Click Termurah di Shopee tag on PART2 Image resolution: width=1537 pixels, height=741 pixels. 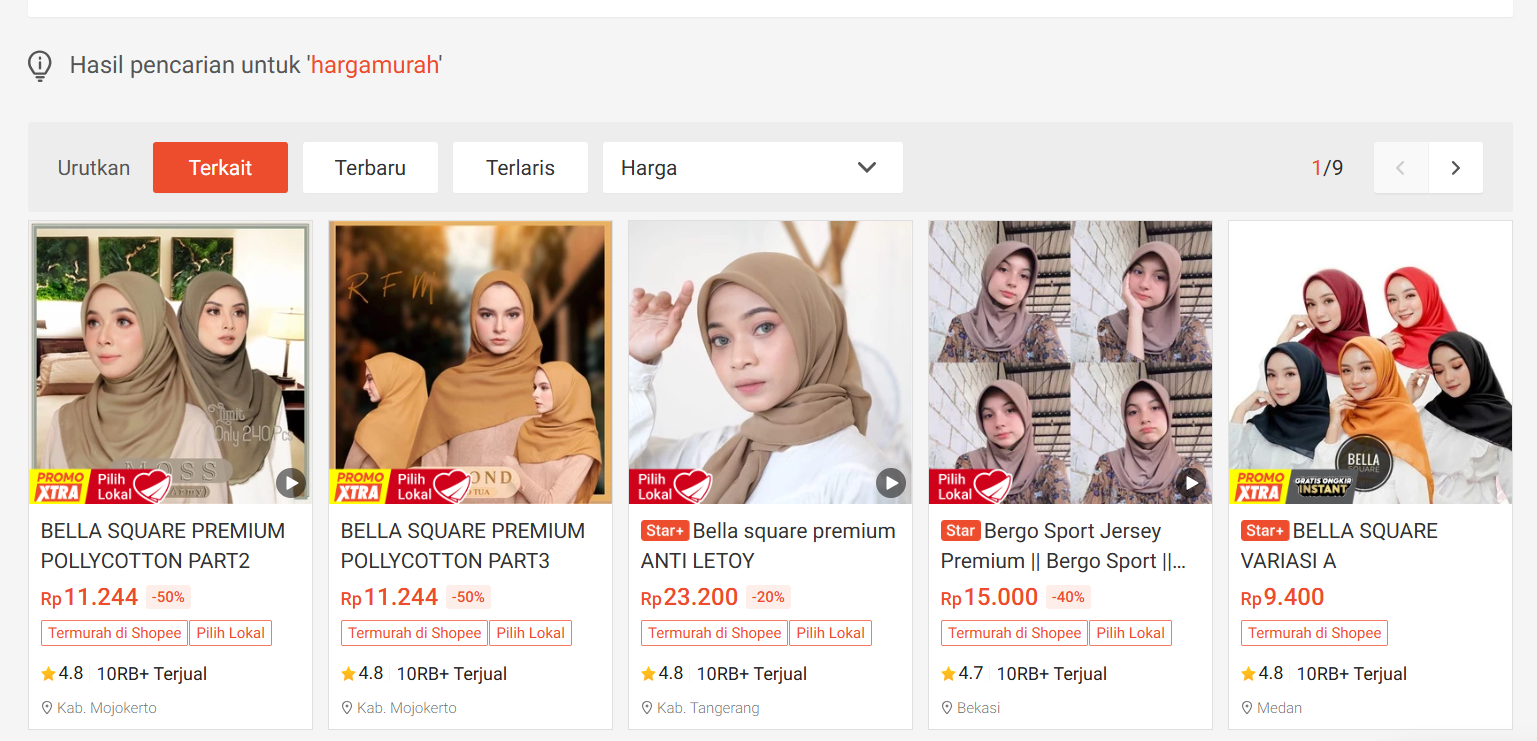coord(115,633)
